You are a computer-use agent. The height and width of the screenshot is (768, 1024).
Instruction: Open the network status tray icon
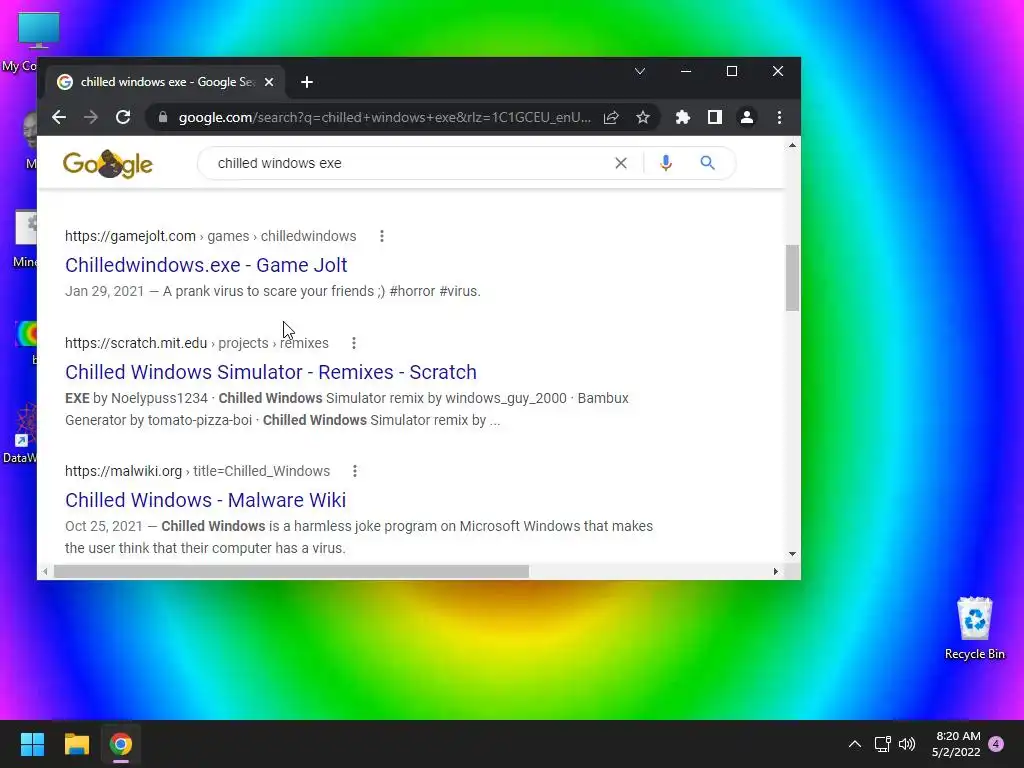[x=882, y=744]
